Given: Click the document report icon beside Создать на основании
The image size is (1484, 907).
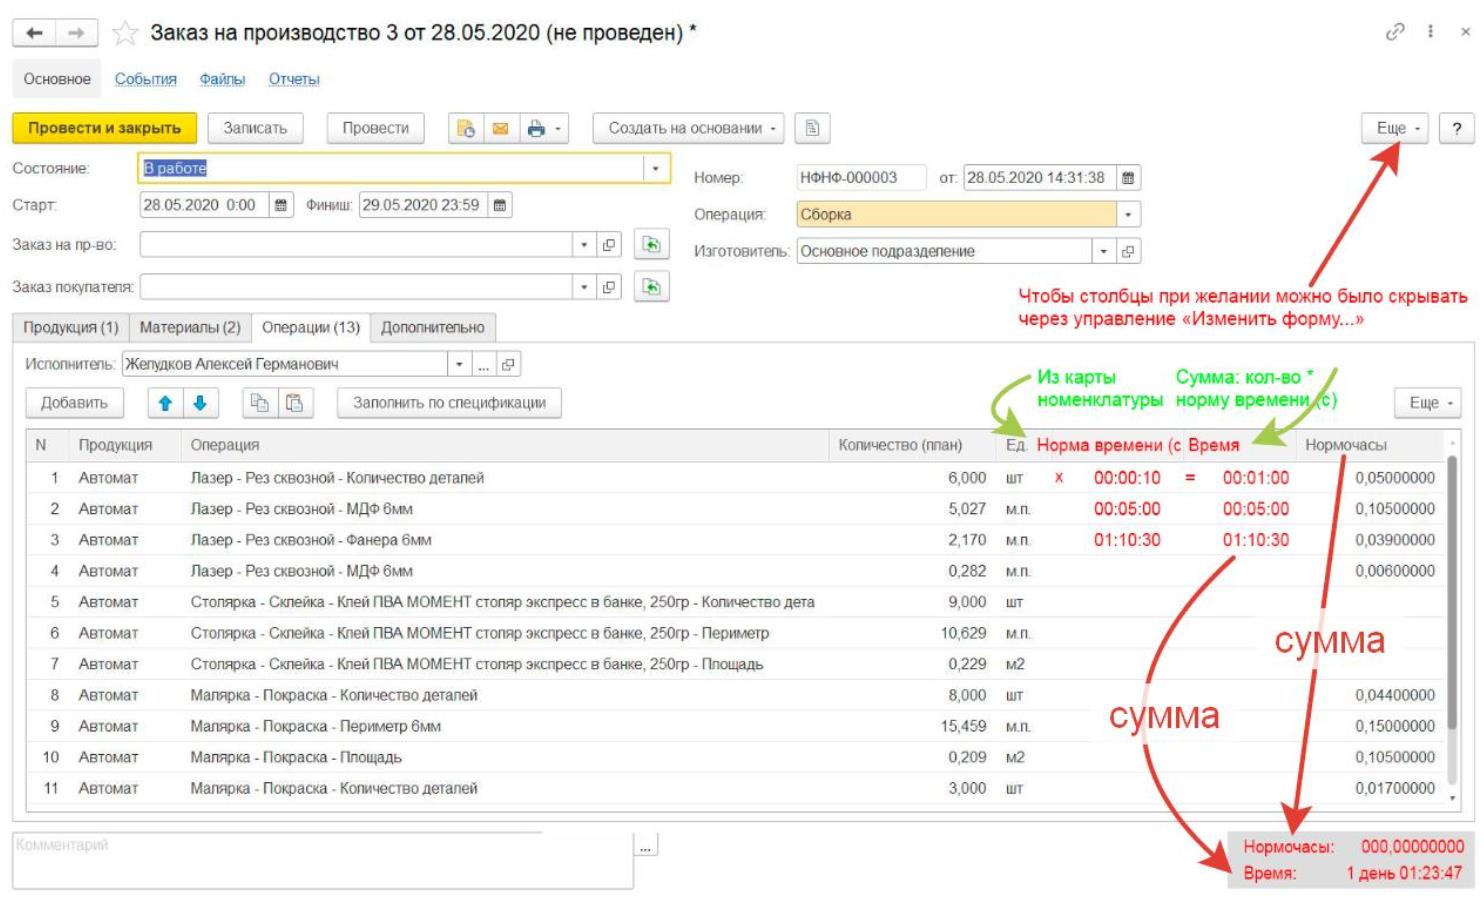Looking at the screenshot, I should click(812, 128).
